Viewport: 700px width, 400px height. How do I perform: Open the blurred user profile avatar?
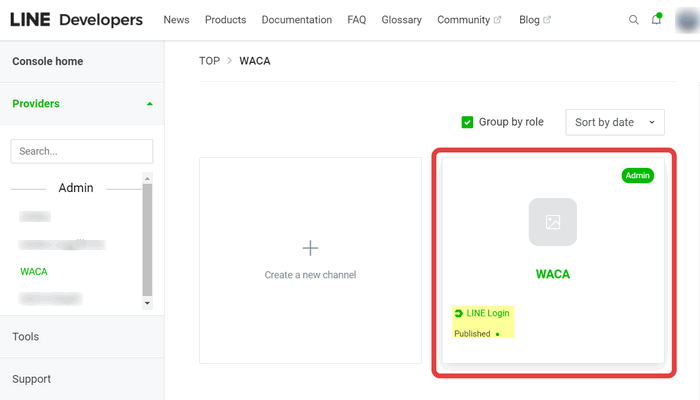pyautogui.click(x=687, y=21)
